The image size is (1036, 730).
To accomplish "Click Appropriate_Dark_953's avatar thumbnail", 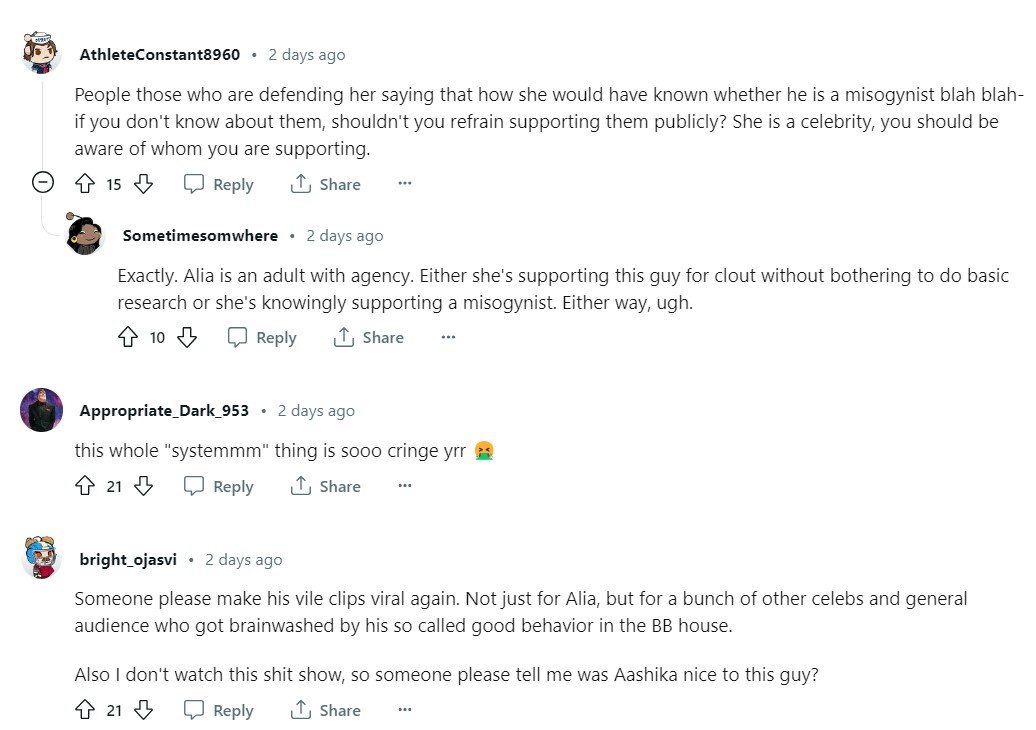I will (x=42, y=410).
